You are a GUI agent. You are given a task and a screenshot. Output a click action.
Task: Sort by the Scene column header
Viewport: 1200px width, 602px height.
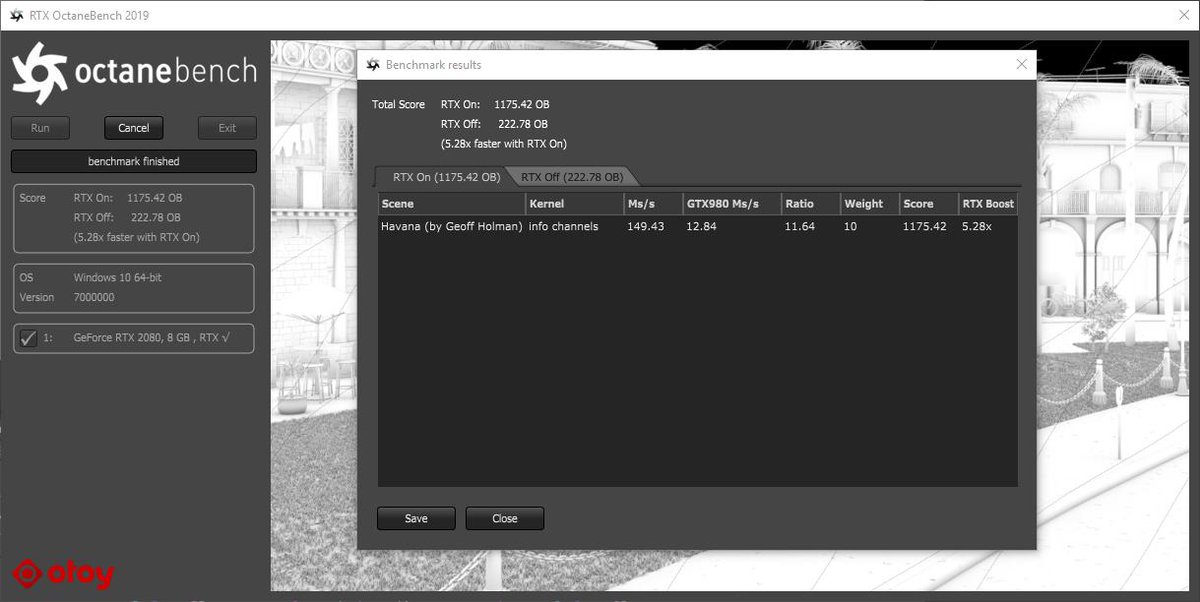coord(451,204)
